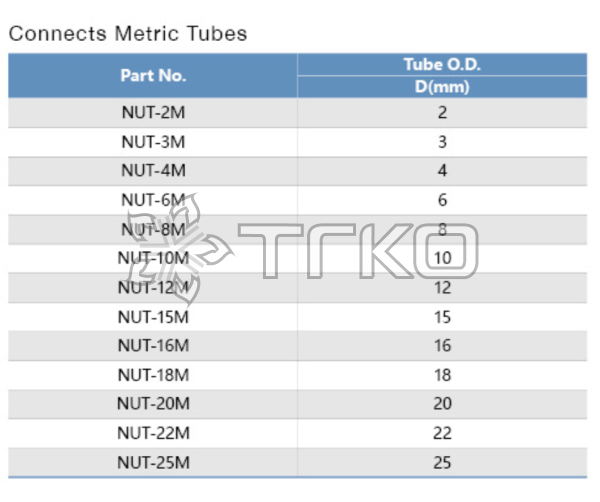This screenshot has width=600, height=502.
Task: Click part number NUT-4M
Action: click(153, 171)
